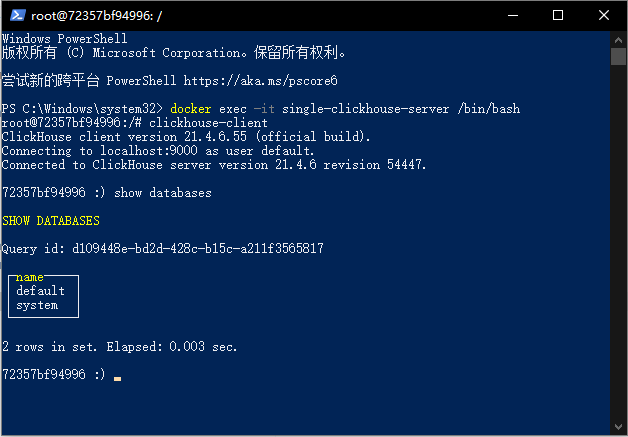Click the vertical scrollbar thumb
The height and width of the screenshot is (437, 628).
[618, 56]
